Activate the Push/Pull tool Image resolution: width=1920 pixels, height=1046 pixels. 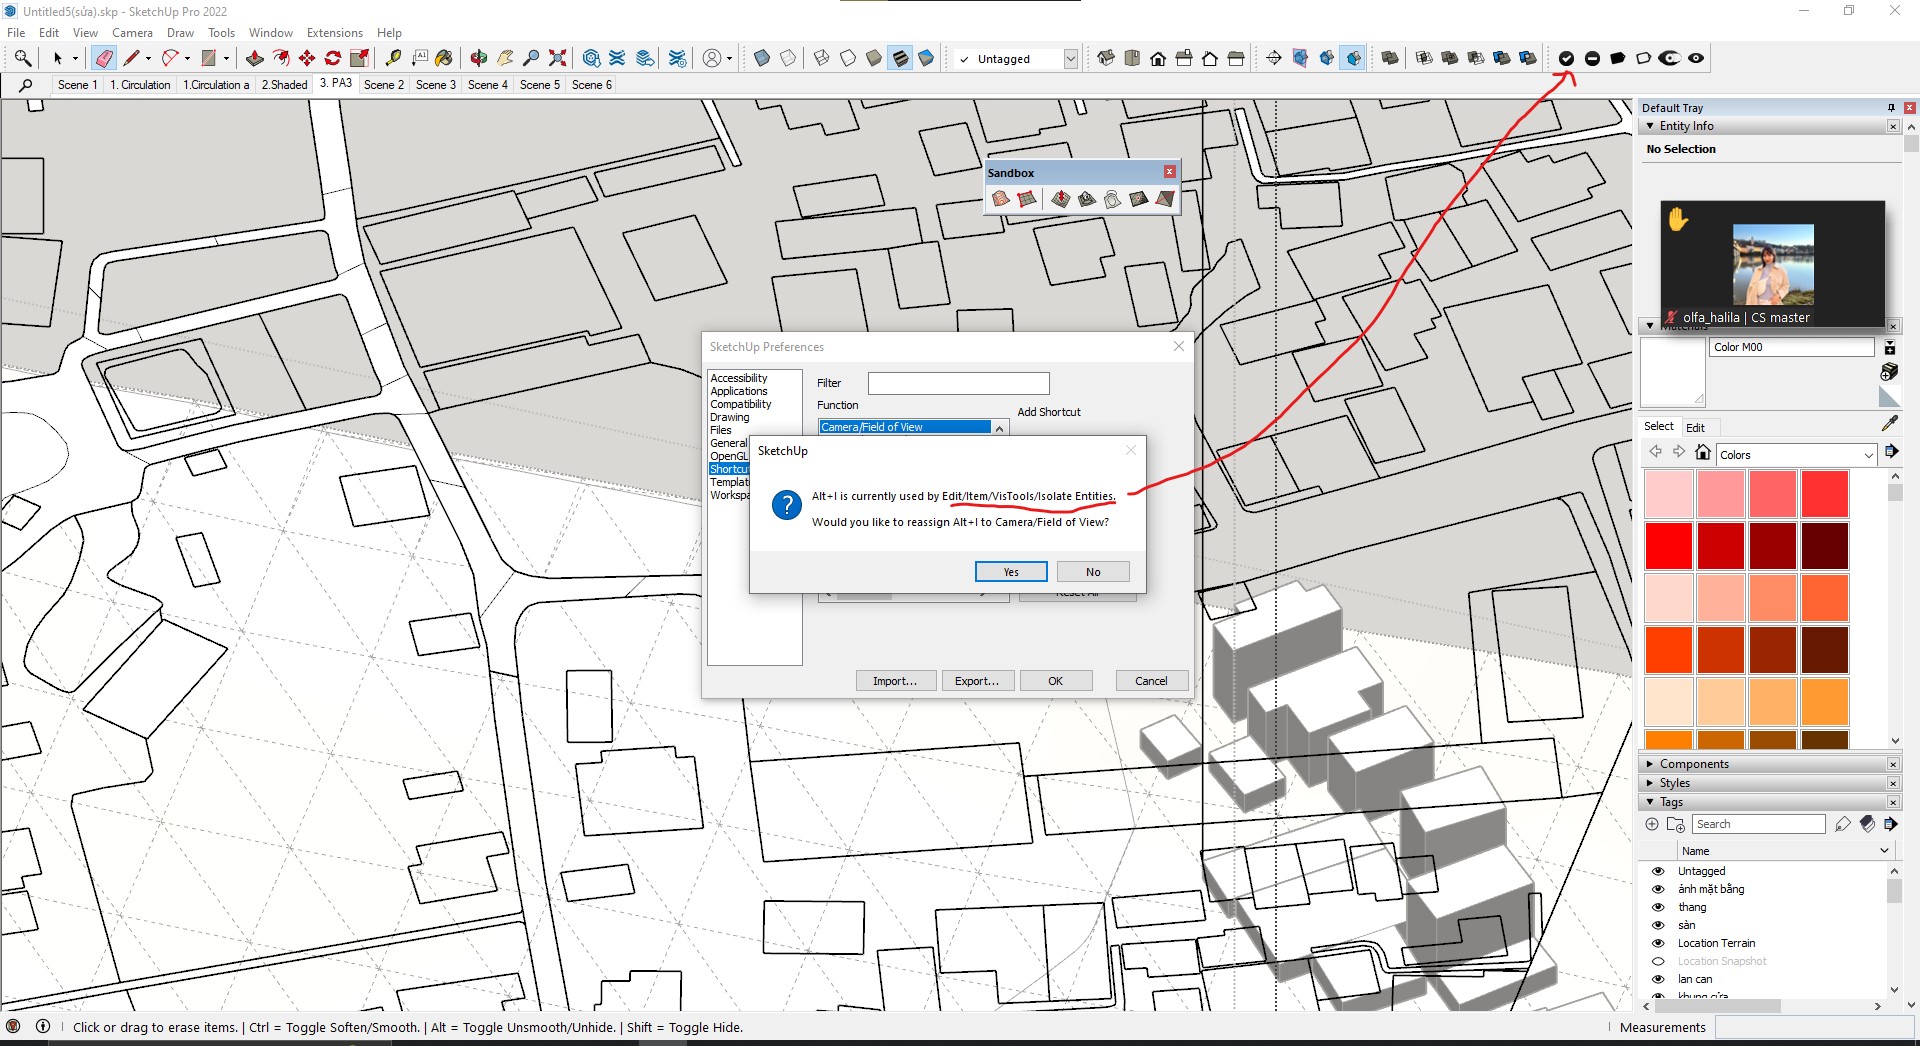tap(255, 58)
